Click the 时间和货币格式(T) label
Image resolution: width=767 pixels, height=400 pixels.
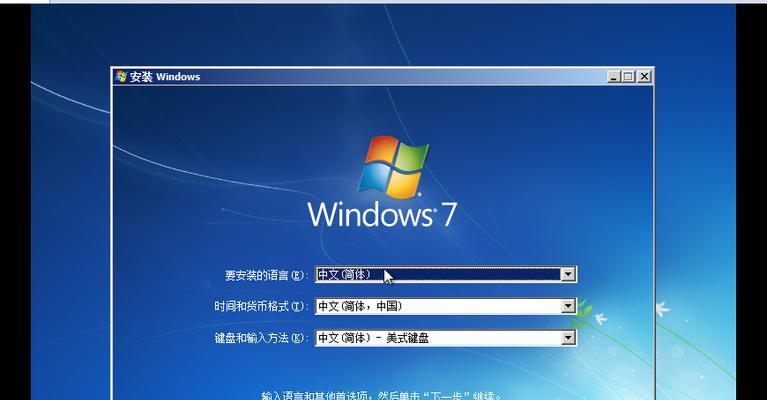pos(261,307)
